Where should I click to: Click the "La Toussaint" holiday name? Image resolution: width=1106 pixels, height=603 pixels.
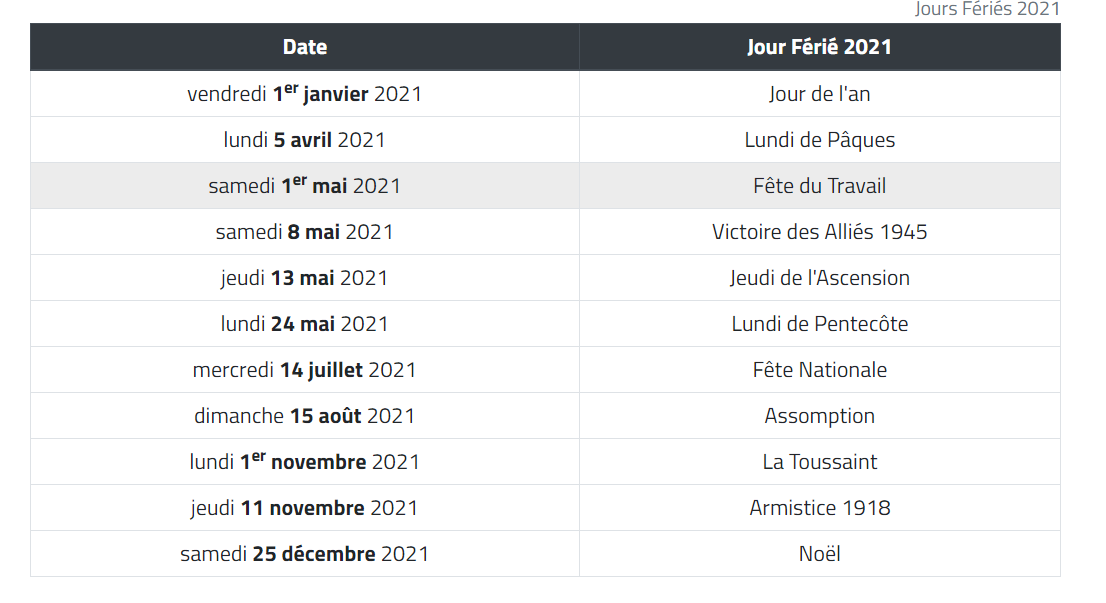tap(819, 462)
